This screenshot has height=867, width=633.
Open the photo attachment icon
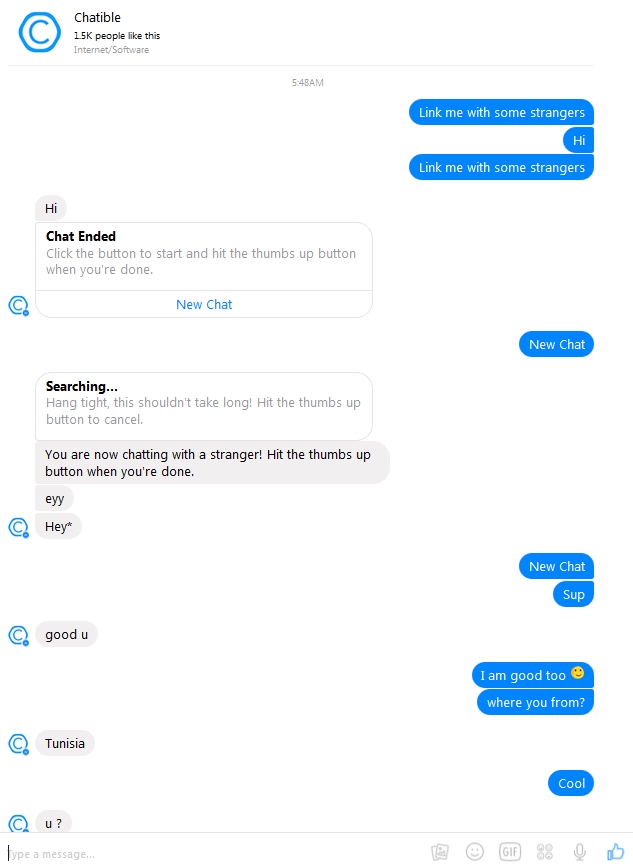tap(440, 852)
